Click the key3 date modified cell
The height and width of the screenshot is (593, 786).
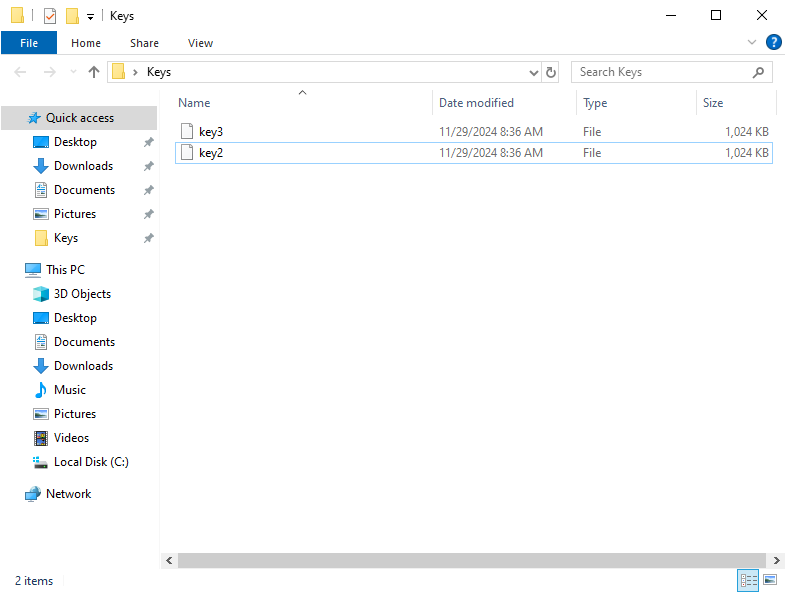coord(491,132)
